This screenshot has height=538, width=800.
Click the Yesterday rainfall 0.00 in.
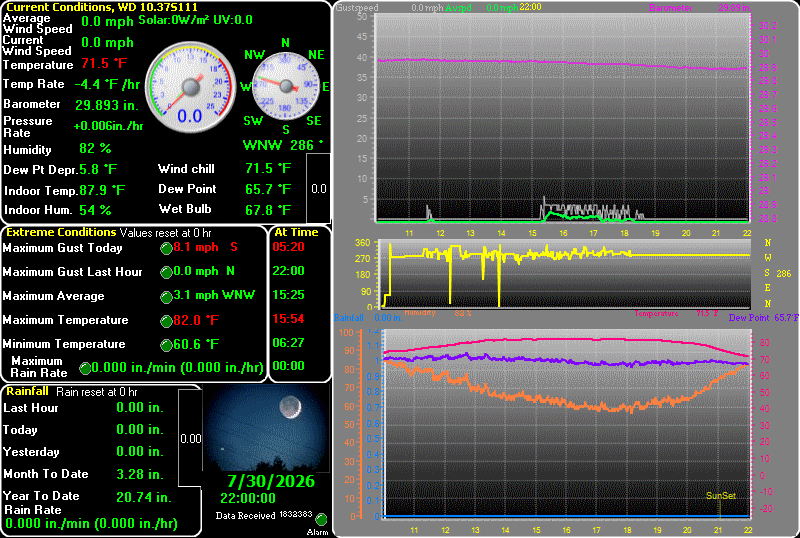pos(140,452)
